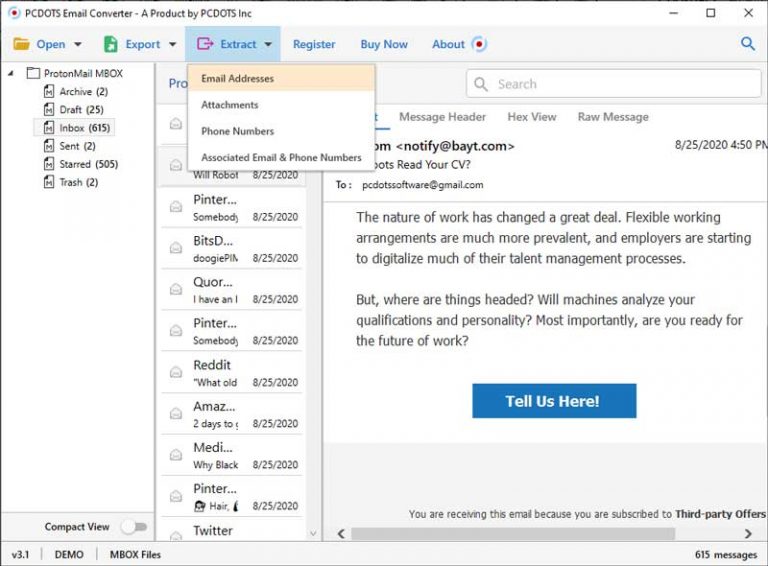Click the horizontal scrollbar thumb in preview
768x566 pixels.
tap(513, 533)
